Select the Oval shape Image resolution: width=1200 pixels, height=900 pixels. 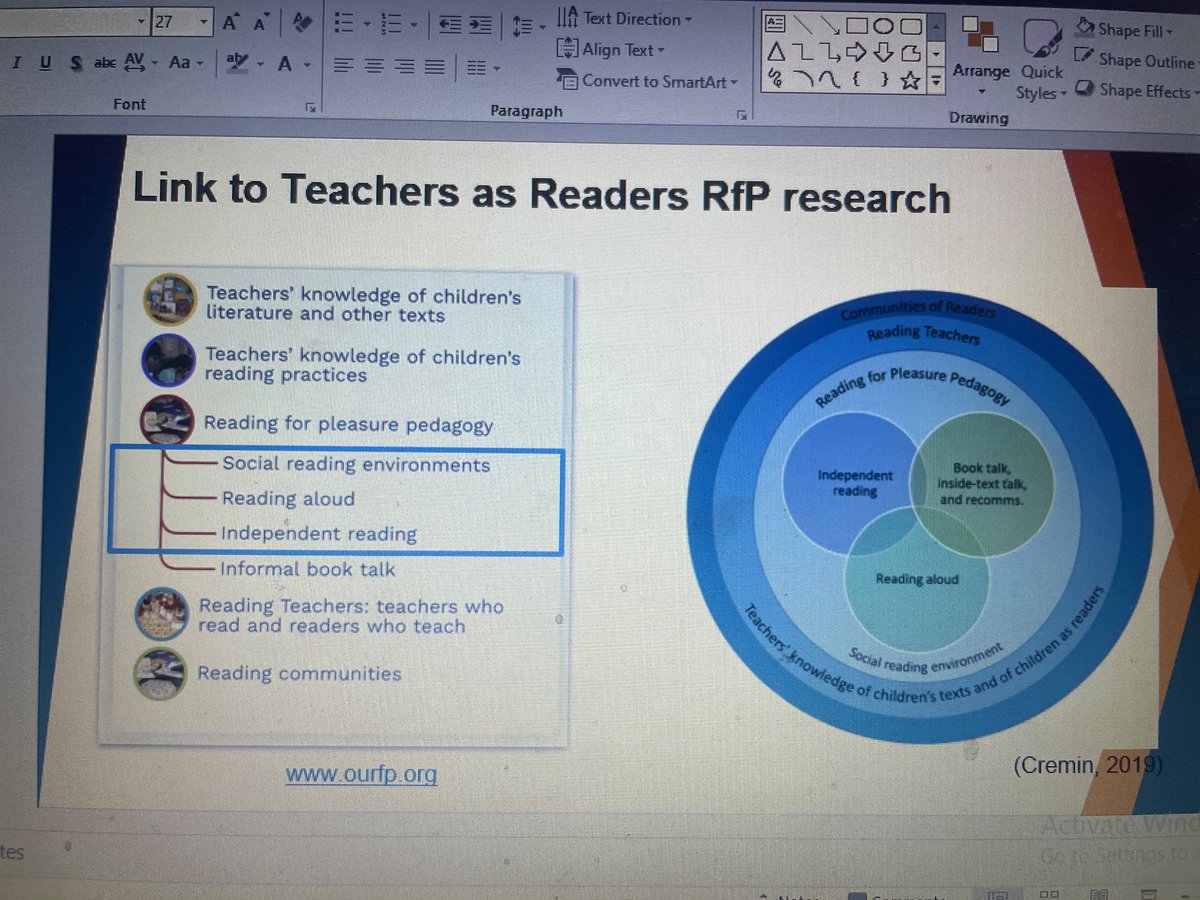[884, 26]
